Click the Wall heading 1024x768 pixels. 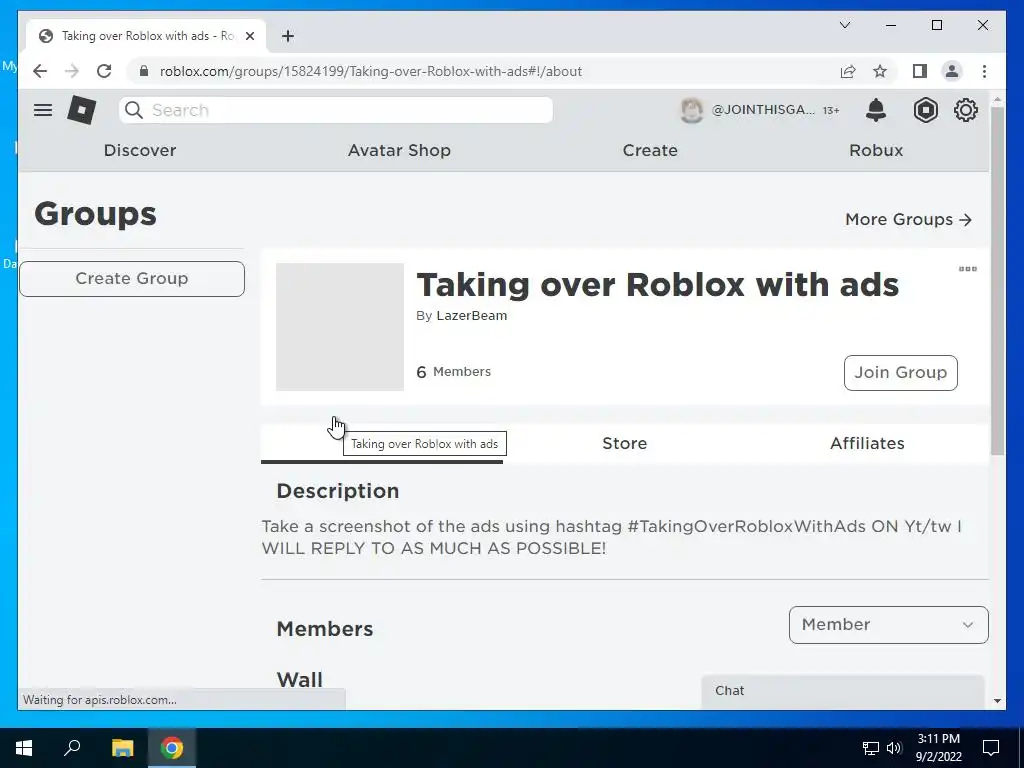click(300, 680)
